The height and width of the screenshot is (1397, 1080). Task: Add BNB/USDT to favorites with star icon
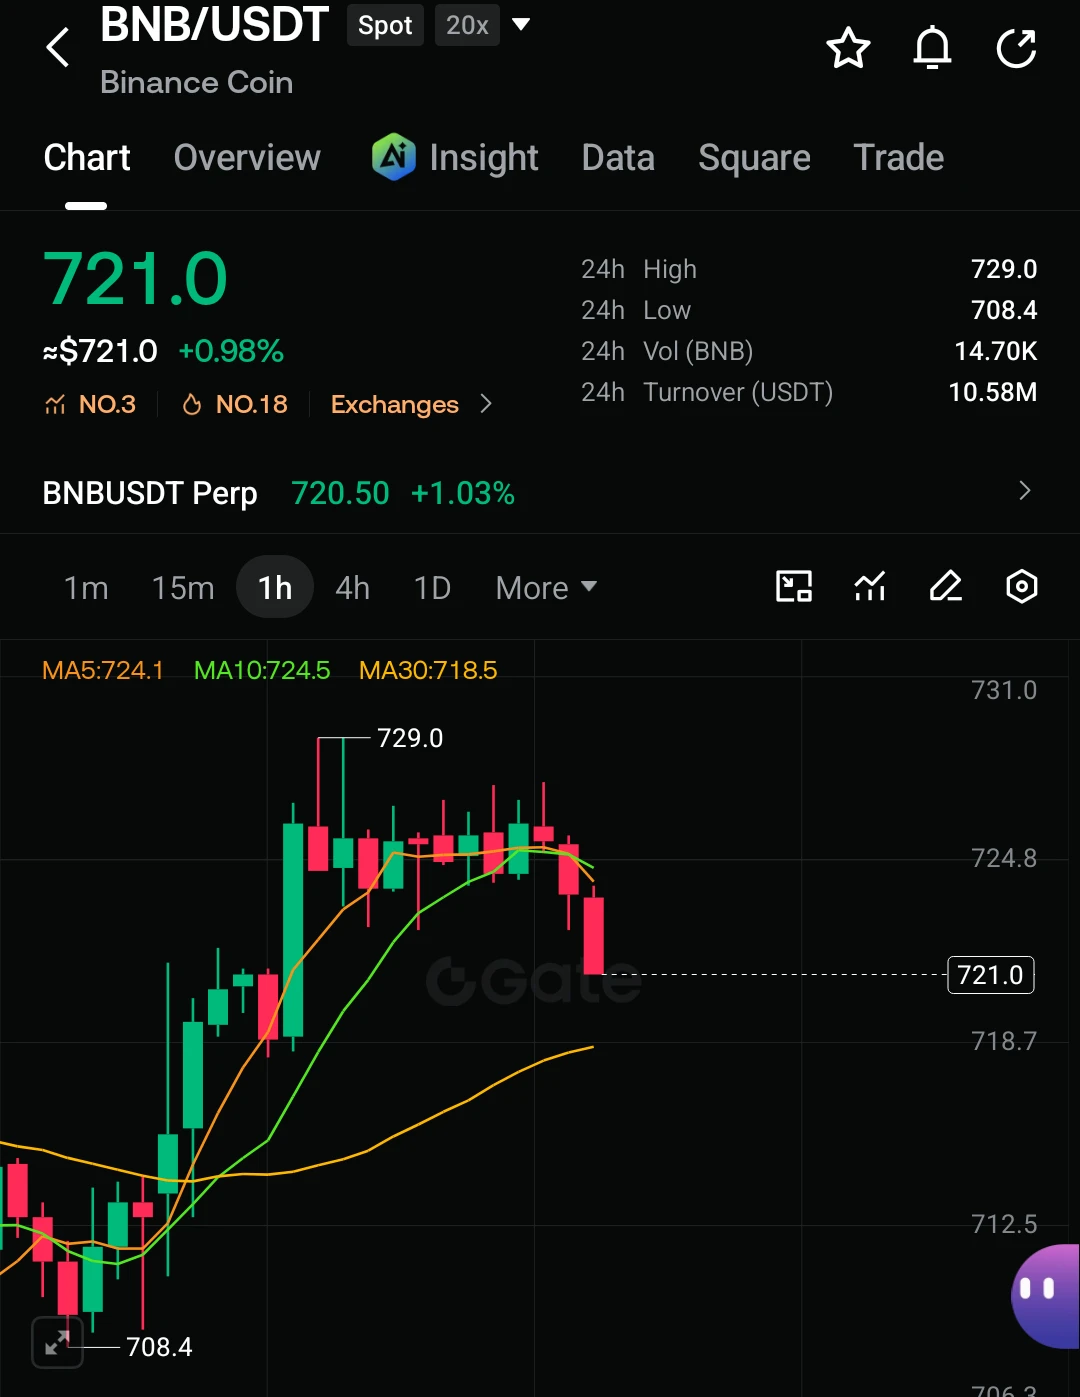pyautogui.click(x=848, y=48)
